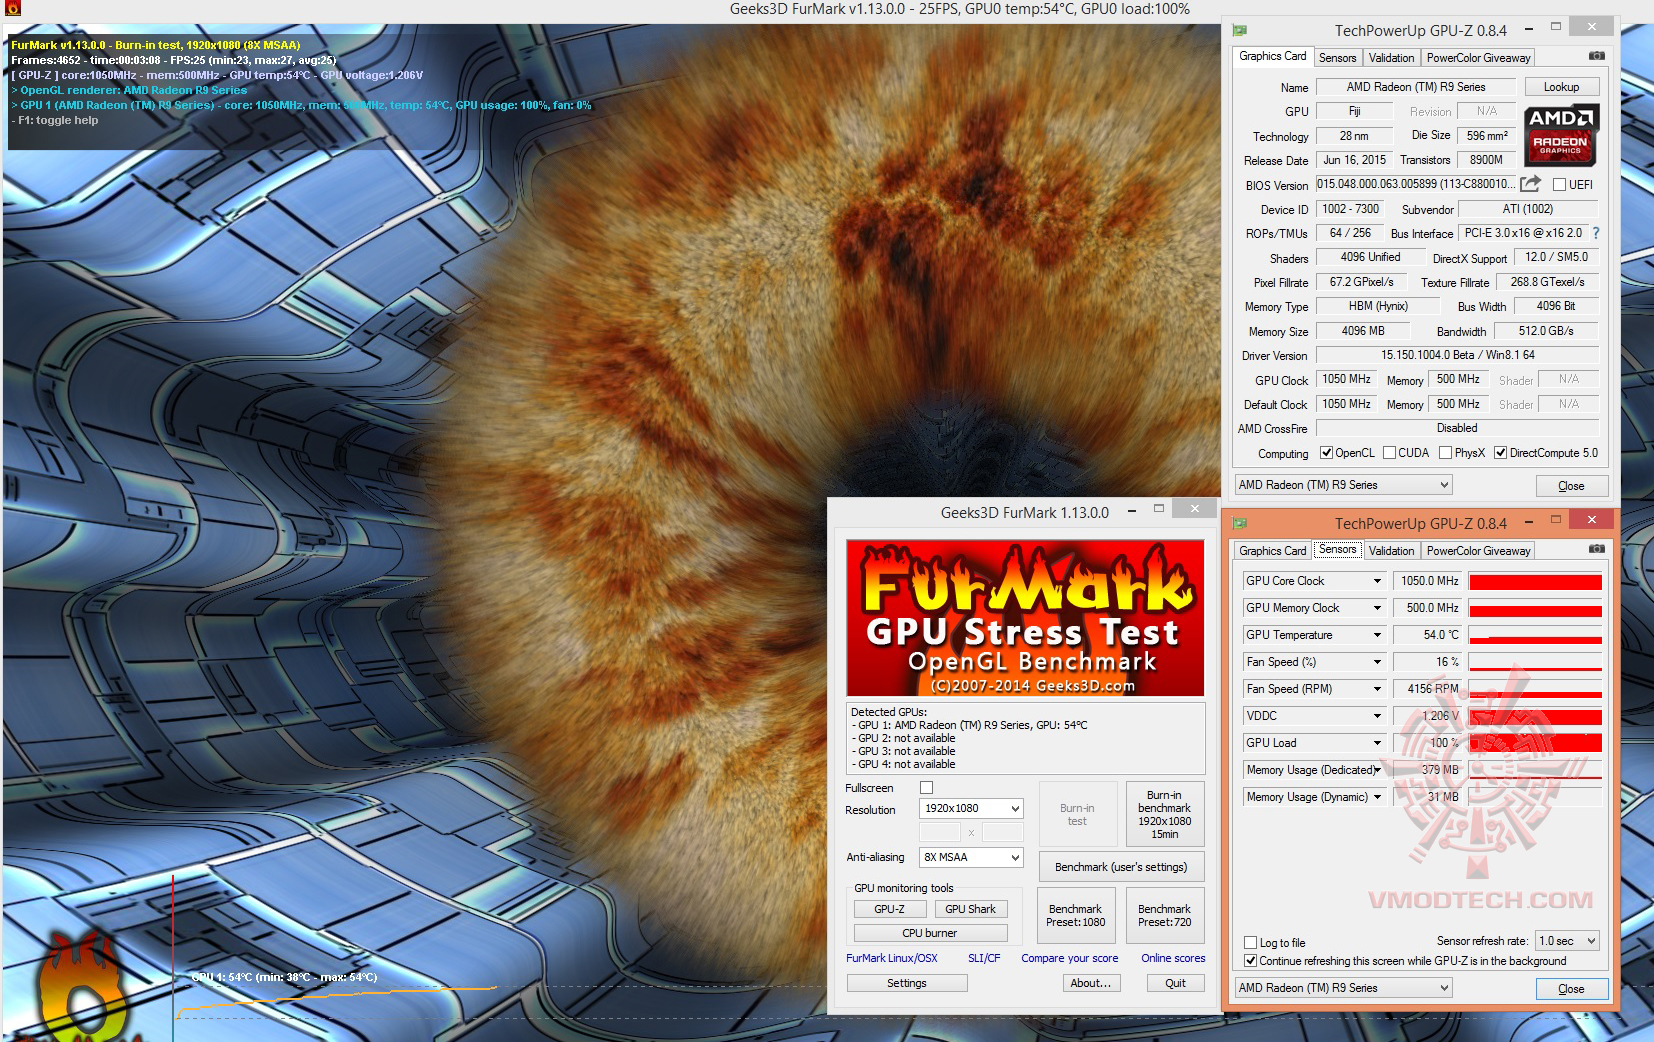Open the GPU selector dropdown in the card info window

1343,485
